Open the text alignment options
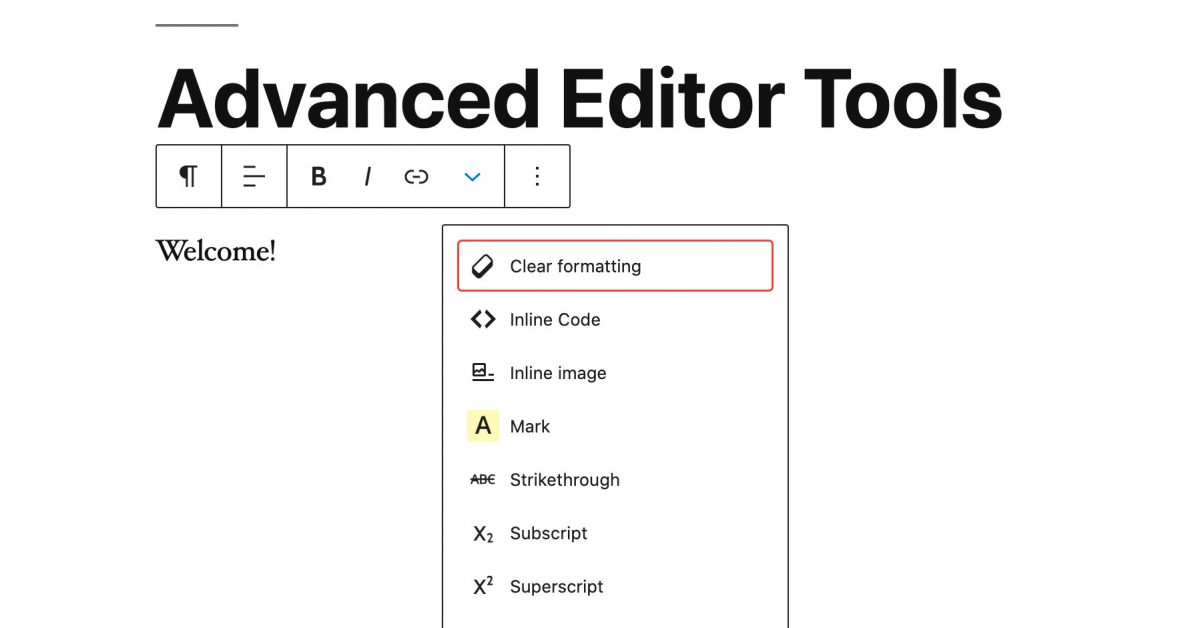Image resolution: width=1200 pixels, height=628 pixels. click(254, 177)
